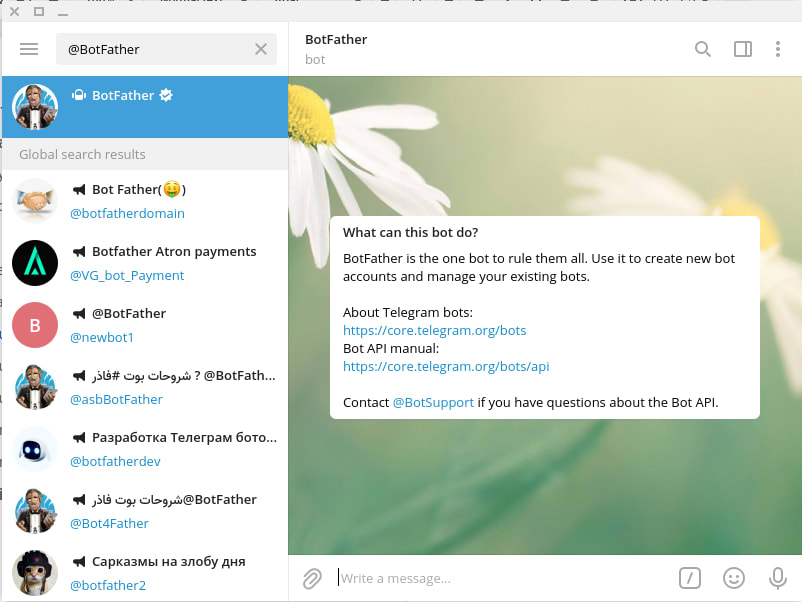
Task: Open https://core.telegram.org/bots link
Action: point(434,330)
